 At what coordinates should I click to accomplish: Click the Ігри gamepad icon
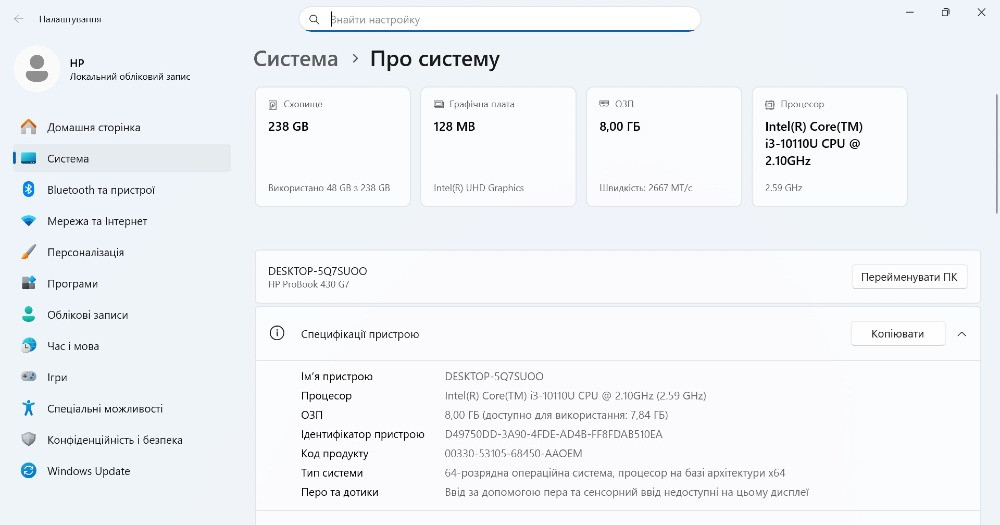click(29, 377)
